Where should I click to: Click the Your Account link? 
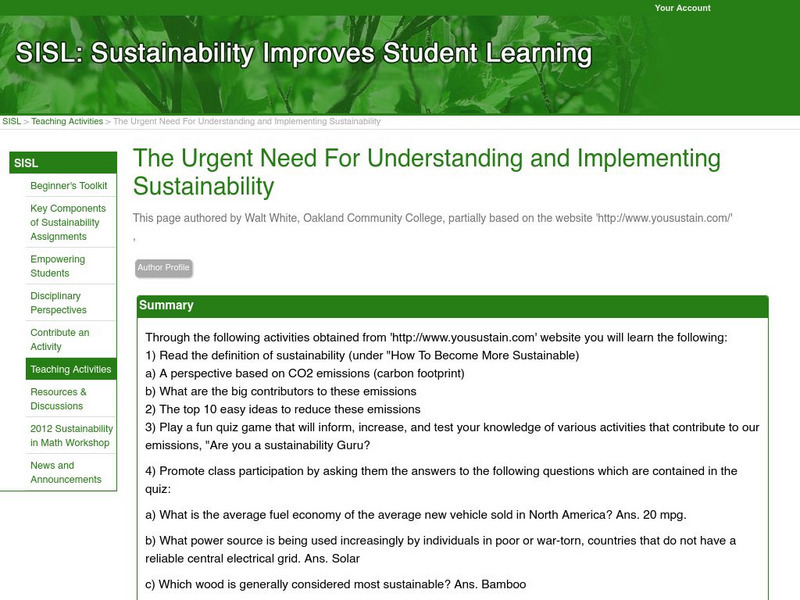click(682, 8)
